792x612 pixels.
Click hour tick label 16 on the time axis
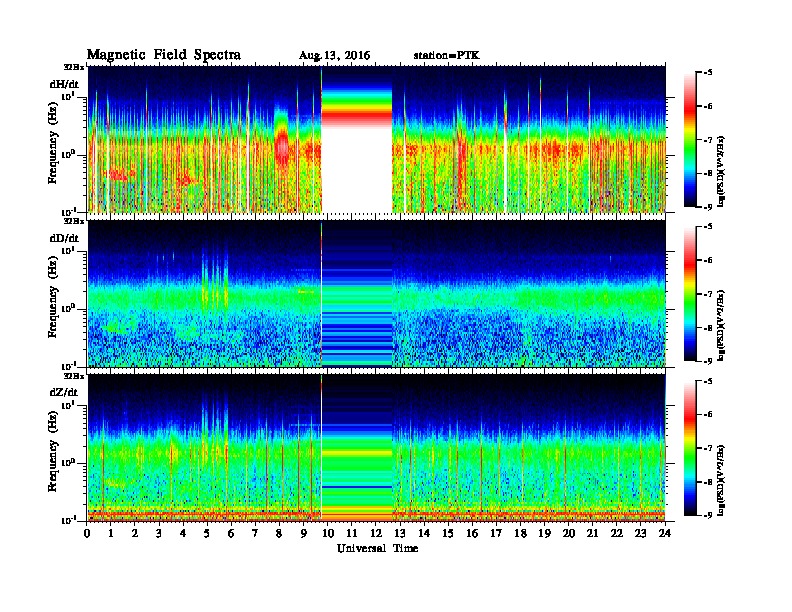472,534
